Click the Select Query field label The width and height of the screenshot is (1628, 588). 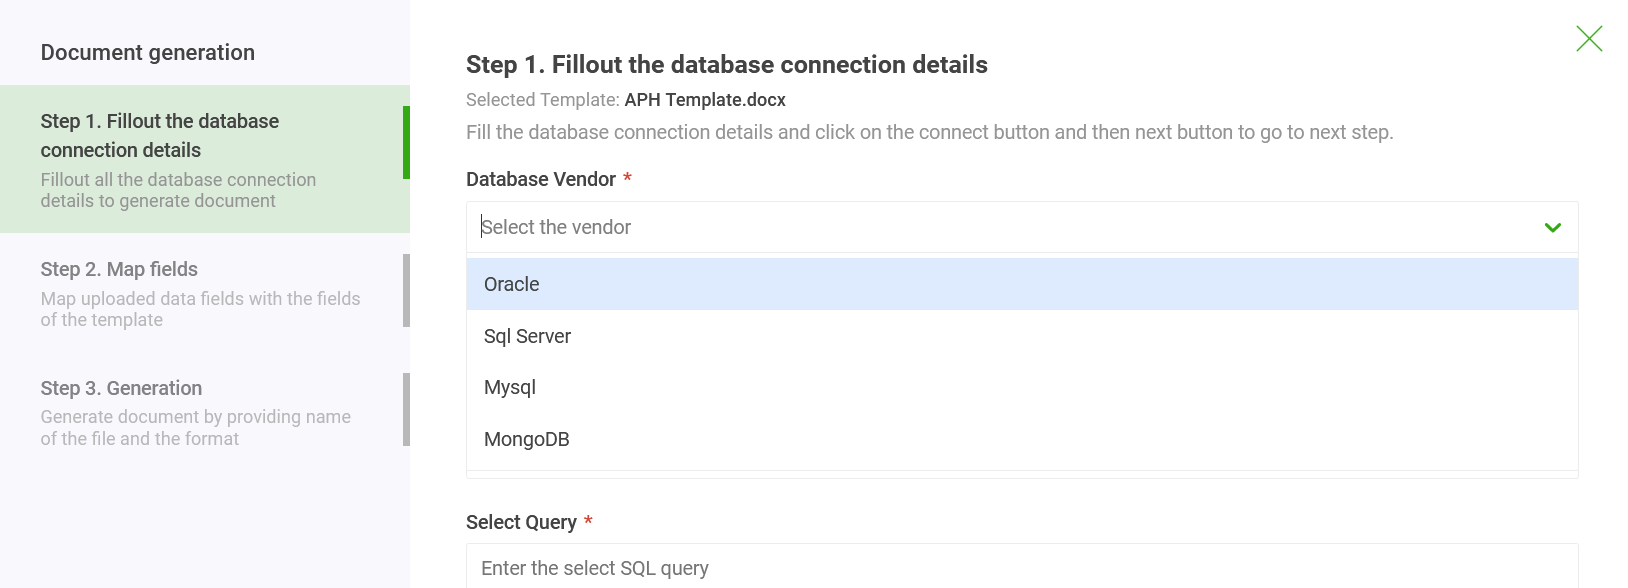click(x=521, y=523)
